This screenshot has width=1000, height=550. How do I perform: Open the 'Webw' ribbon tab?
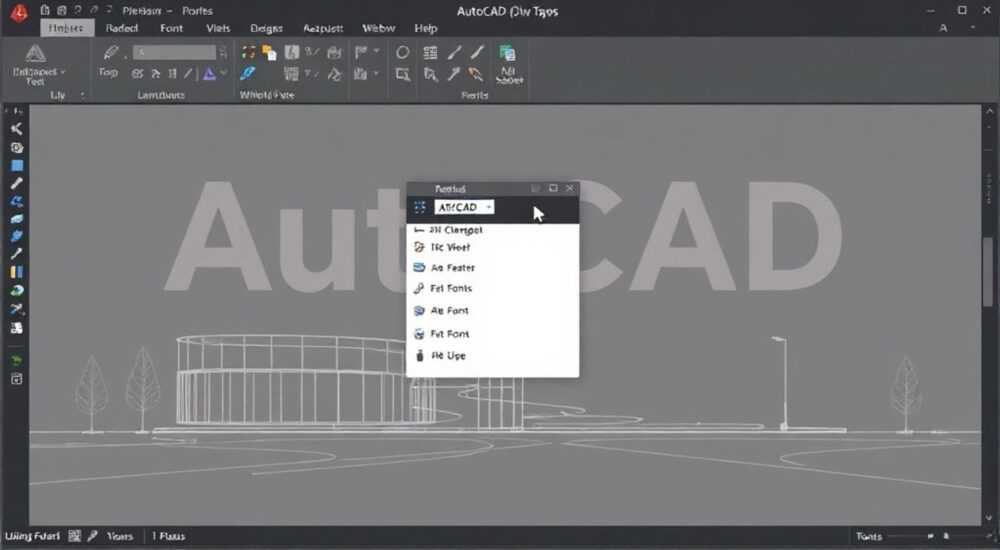coord(379,28)
